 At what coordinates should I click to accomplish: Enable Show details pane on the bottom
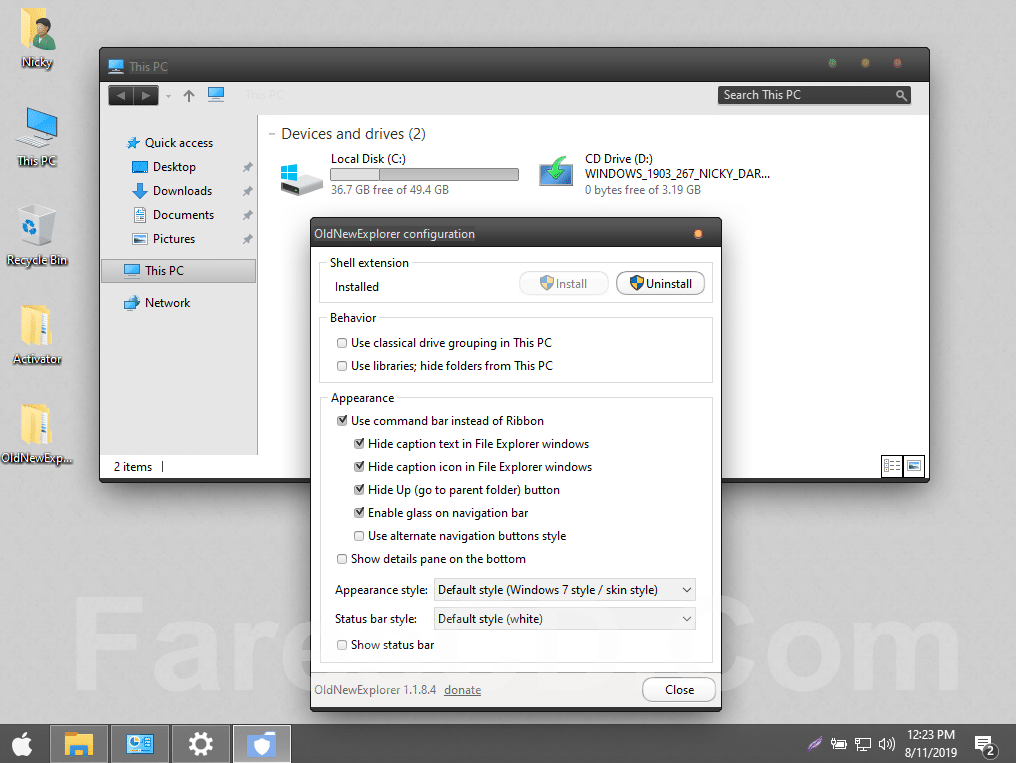pos(341,559)
